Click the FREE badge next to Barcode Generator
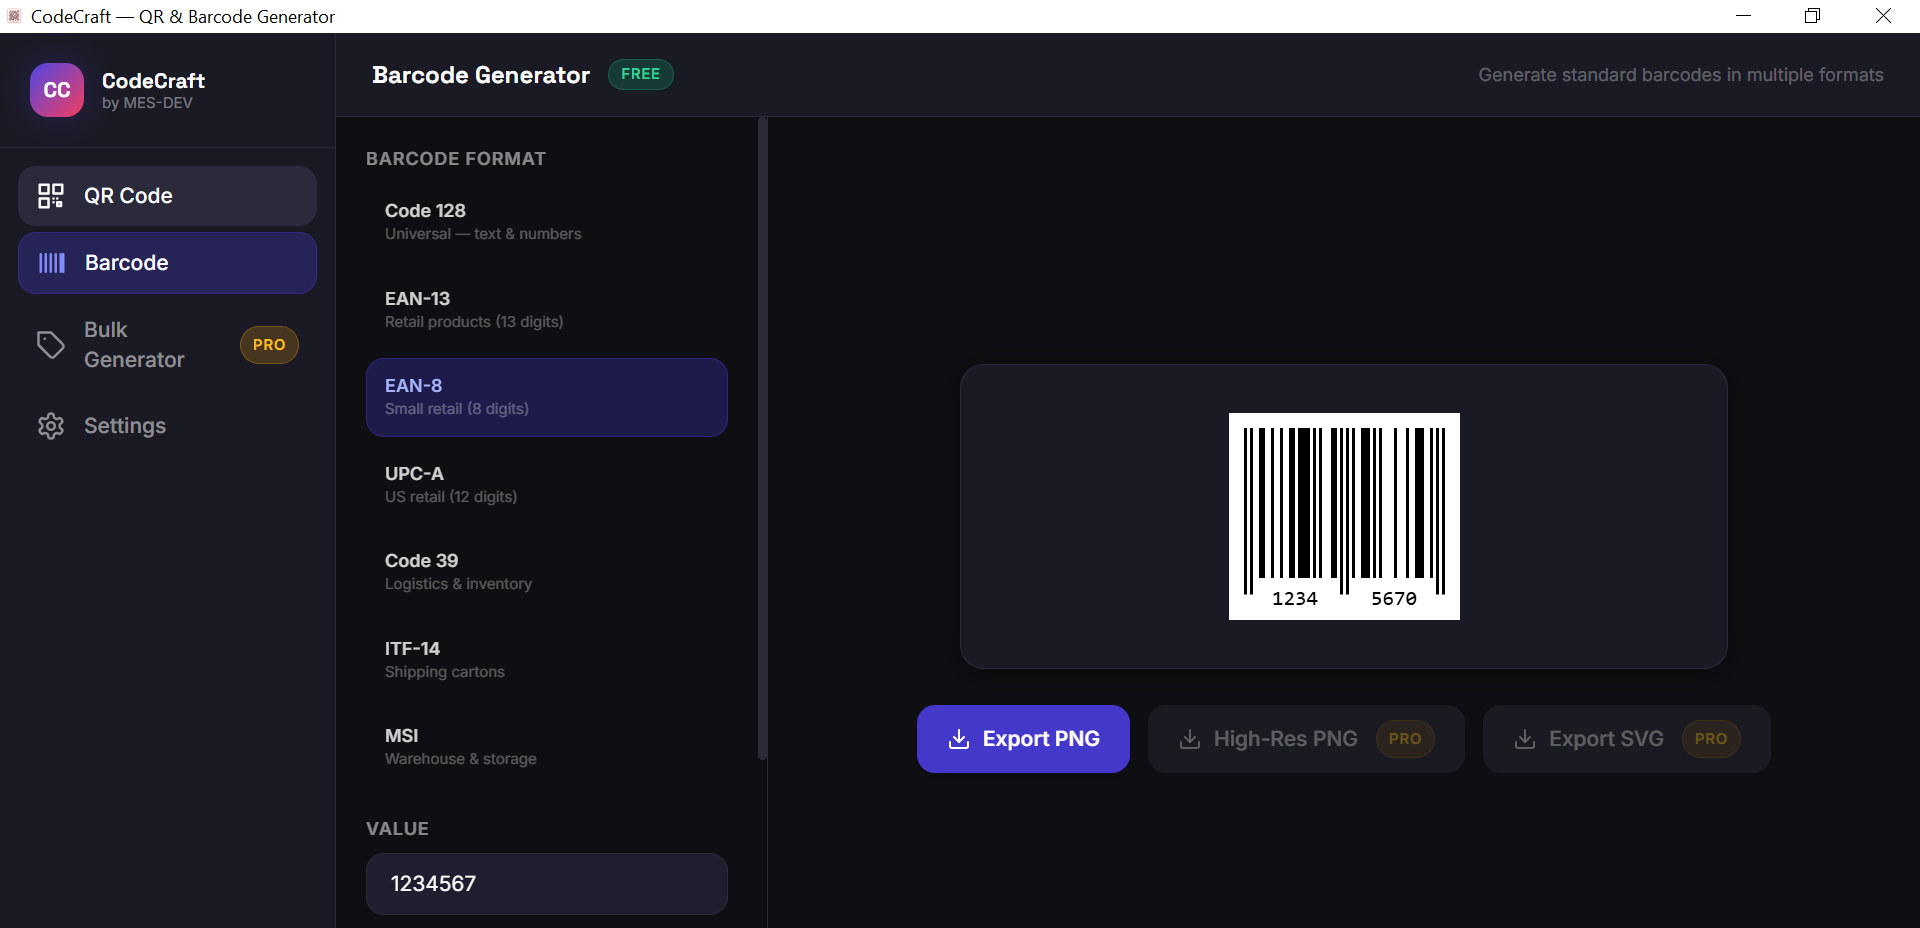1920x928 pixels. tap(641, 74)
